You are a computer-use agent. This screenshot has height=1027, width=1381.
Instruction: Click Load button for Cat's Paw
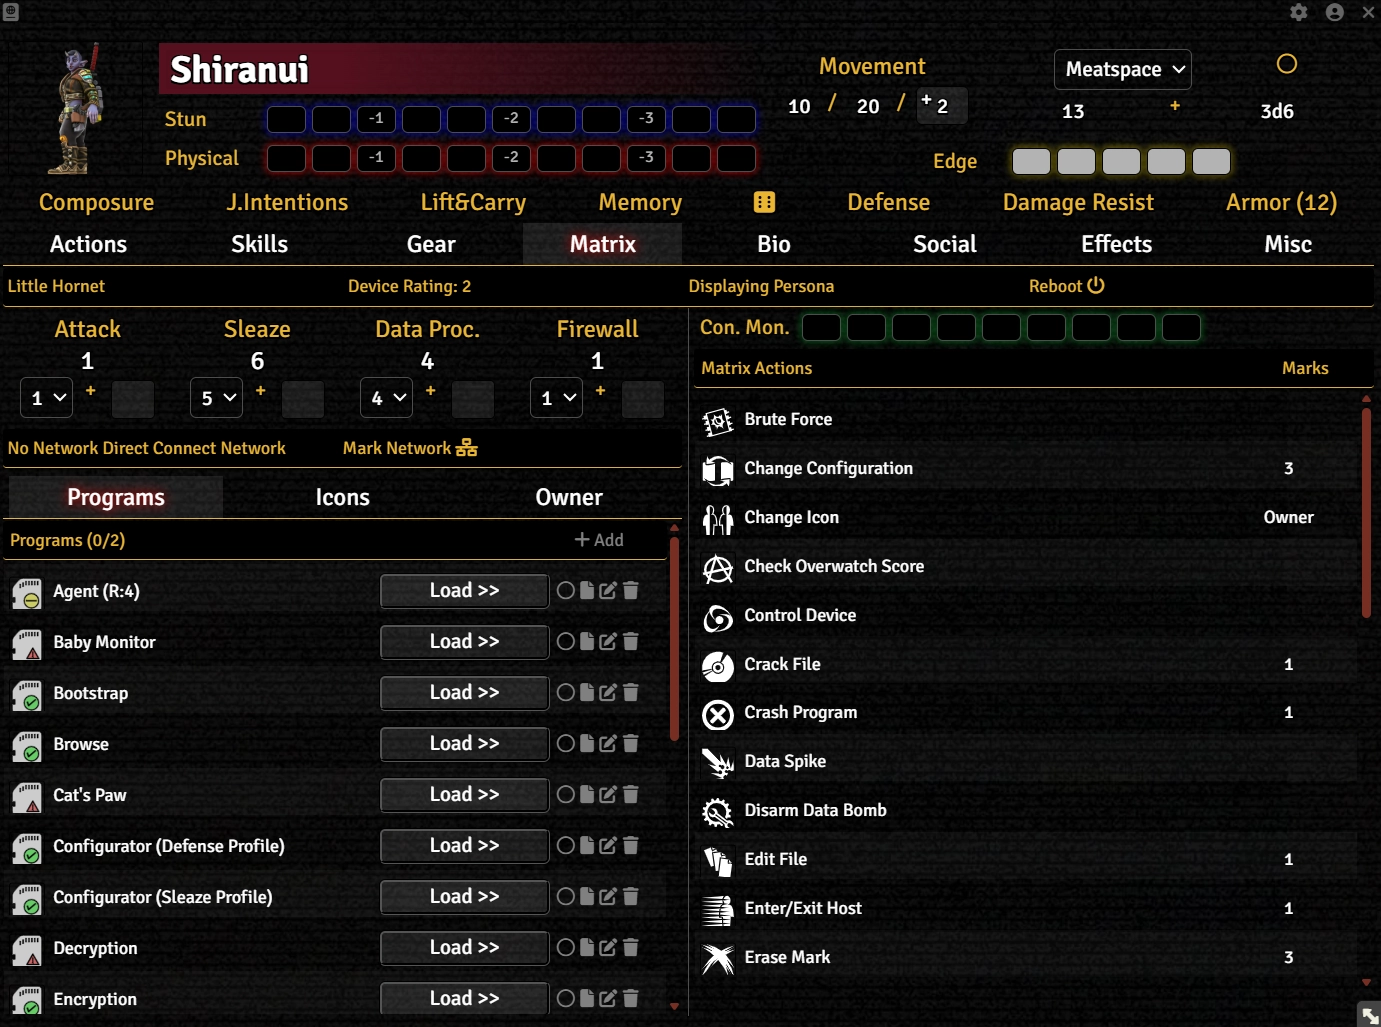pos(464,795)
